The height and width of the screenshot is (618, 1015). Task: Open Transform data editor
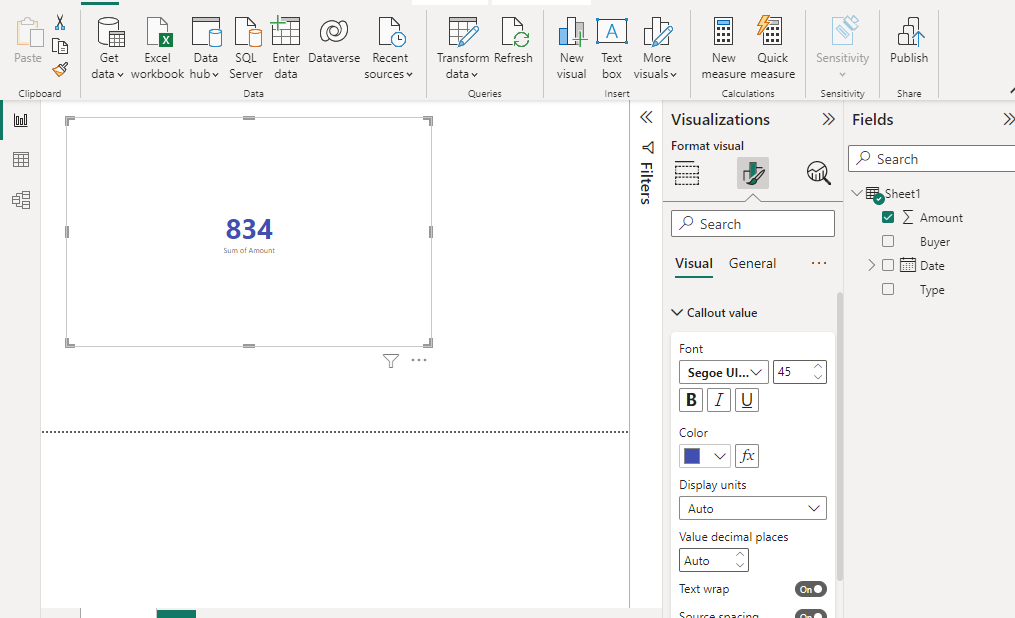point(463,49)
